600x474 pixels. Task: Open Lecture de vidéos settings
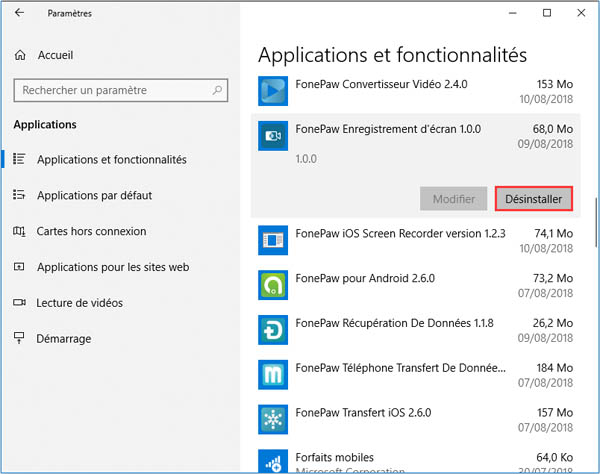(80, 303)
